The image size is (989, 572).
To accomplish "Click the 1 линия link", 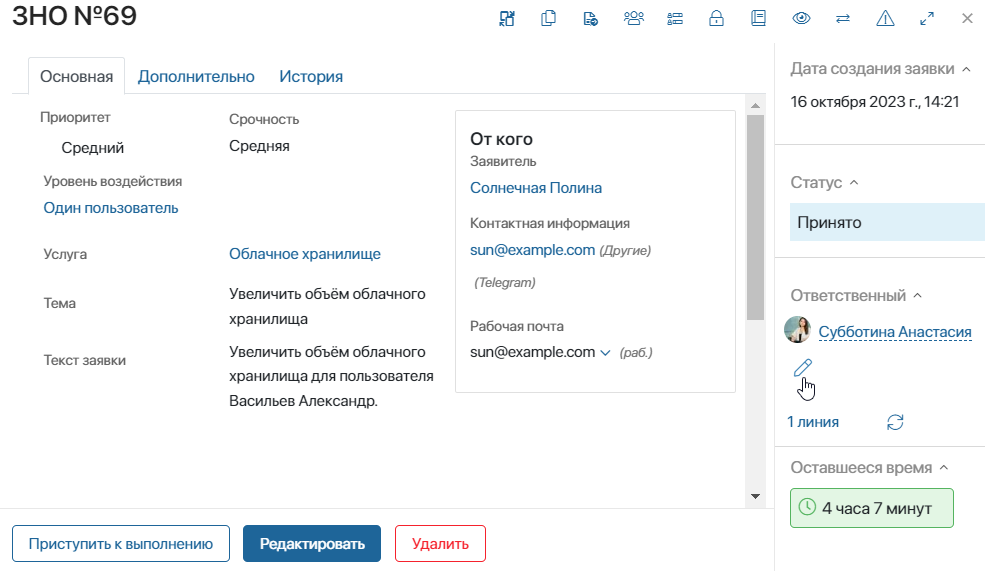I will [x=812, y=422].
